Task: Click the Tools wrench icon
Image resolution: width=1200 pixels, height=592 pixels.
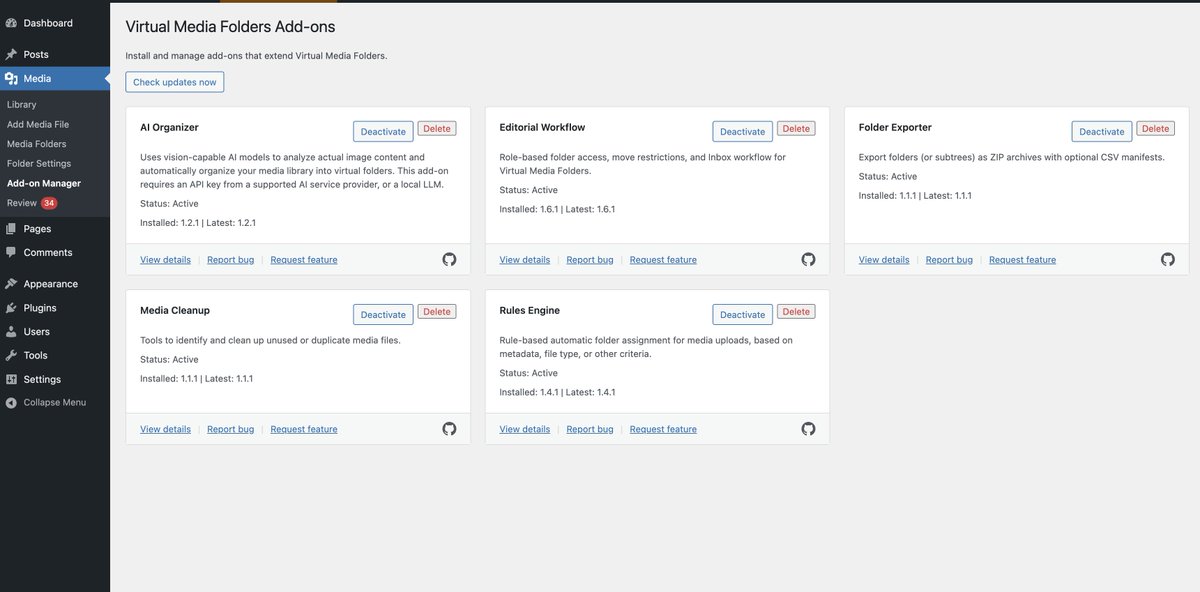Action: point(11,356)
